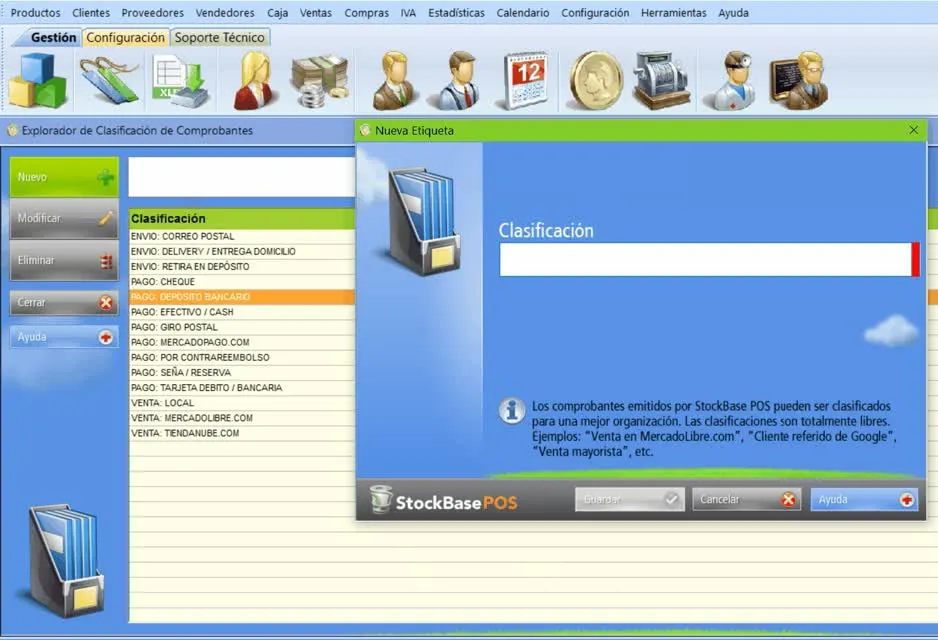Screen dimensions: 938x640
Task: Open the IVA menu
Action: (x=409, y=13)
